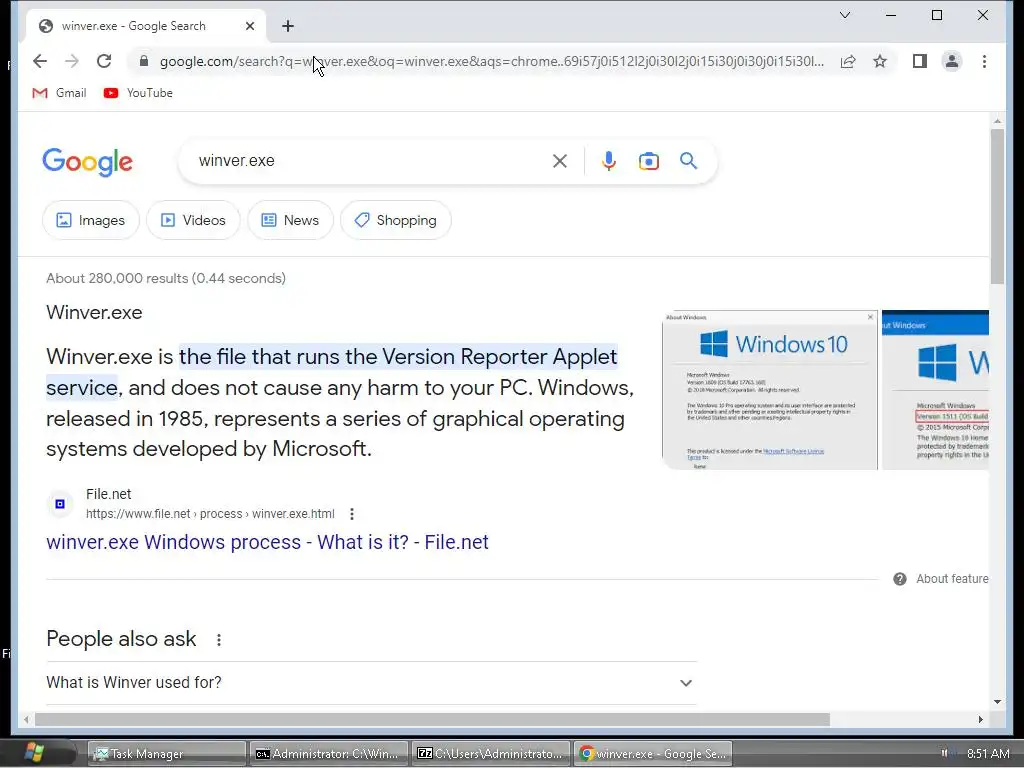
Task: Open the winver.exe Windows process File.net link
Action: (267, 542)
